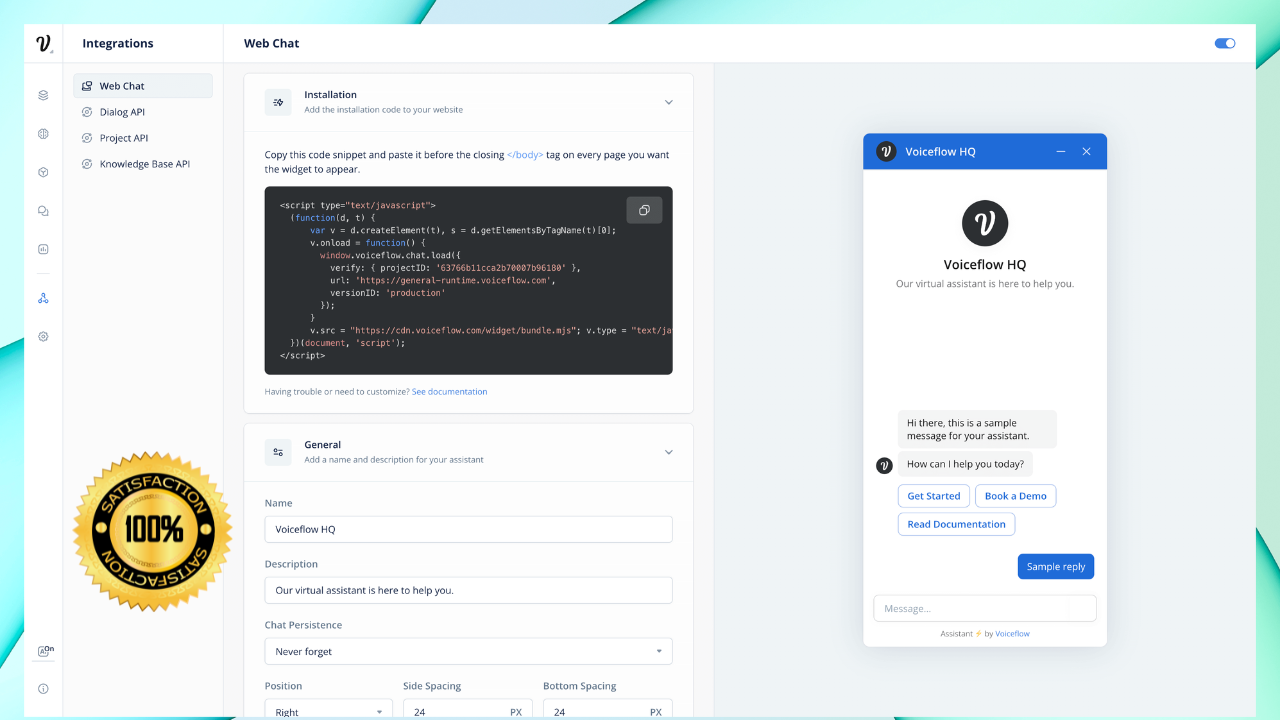Open the Chat Persistence 'Never forget' dropdown
The height and width of the screenshot is (720, 1280).
click(x=469, y=651)
